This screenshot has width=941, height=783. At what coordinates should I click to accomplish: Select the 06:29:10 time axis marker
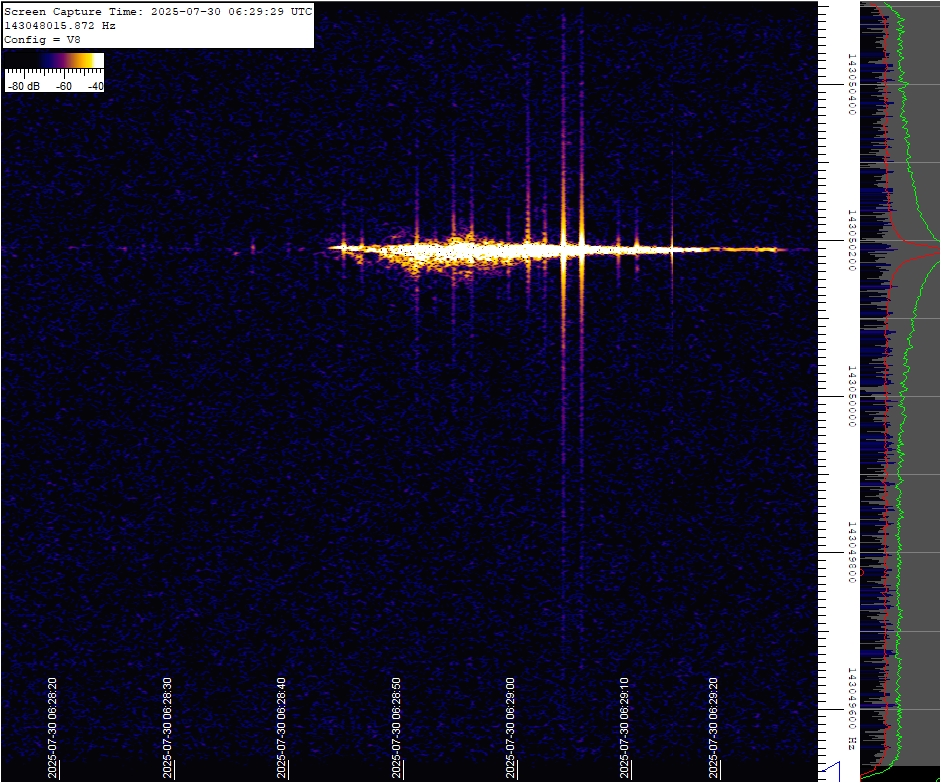coord(625,728)
